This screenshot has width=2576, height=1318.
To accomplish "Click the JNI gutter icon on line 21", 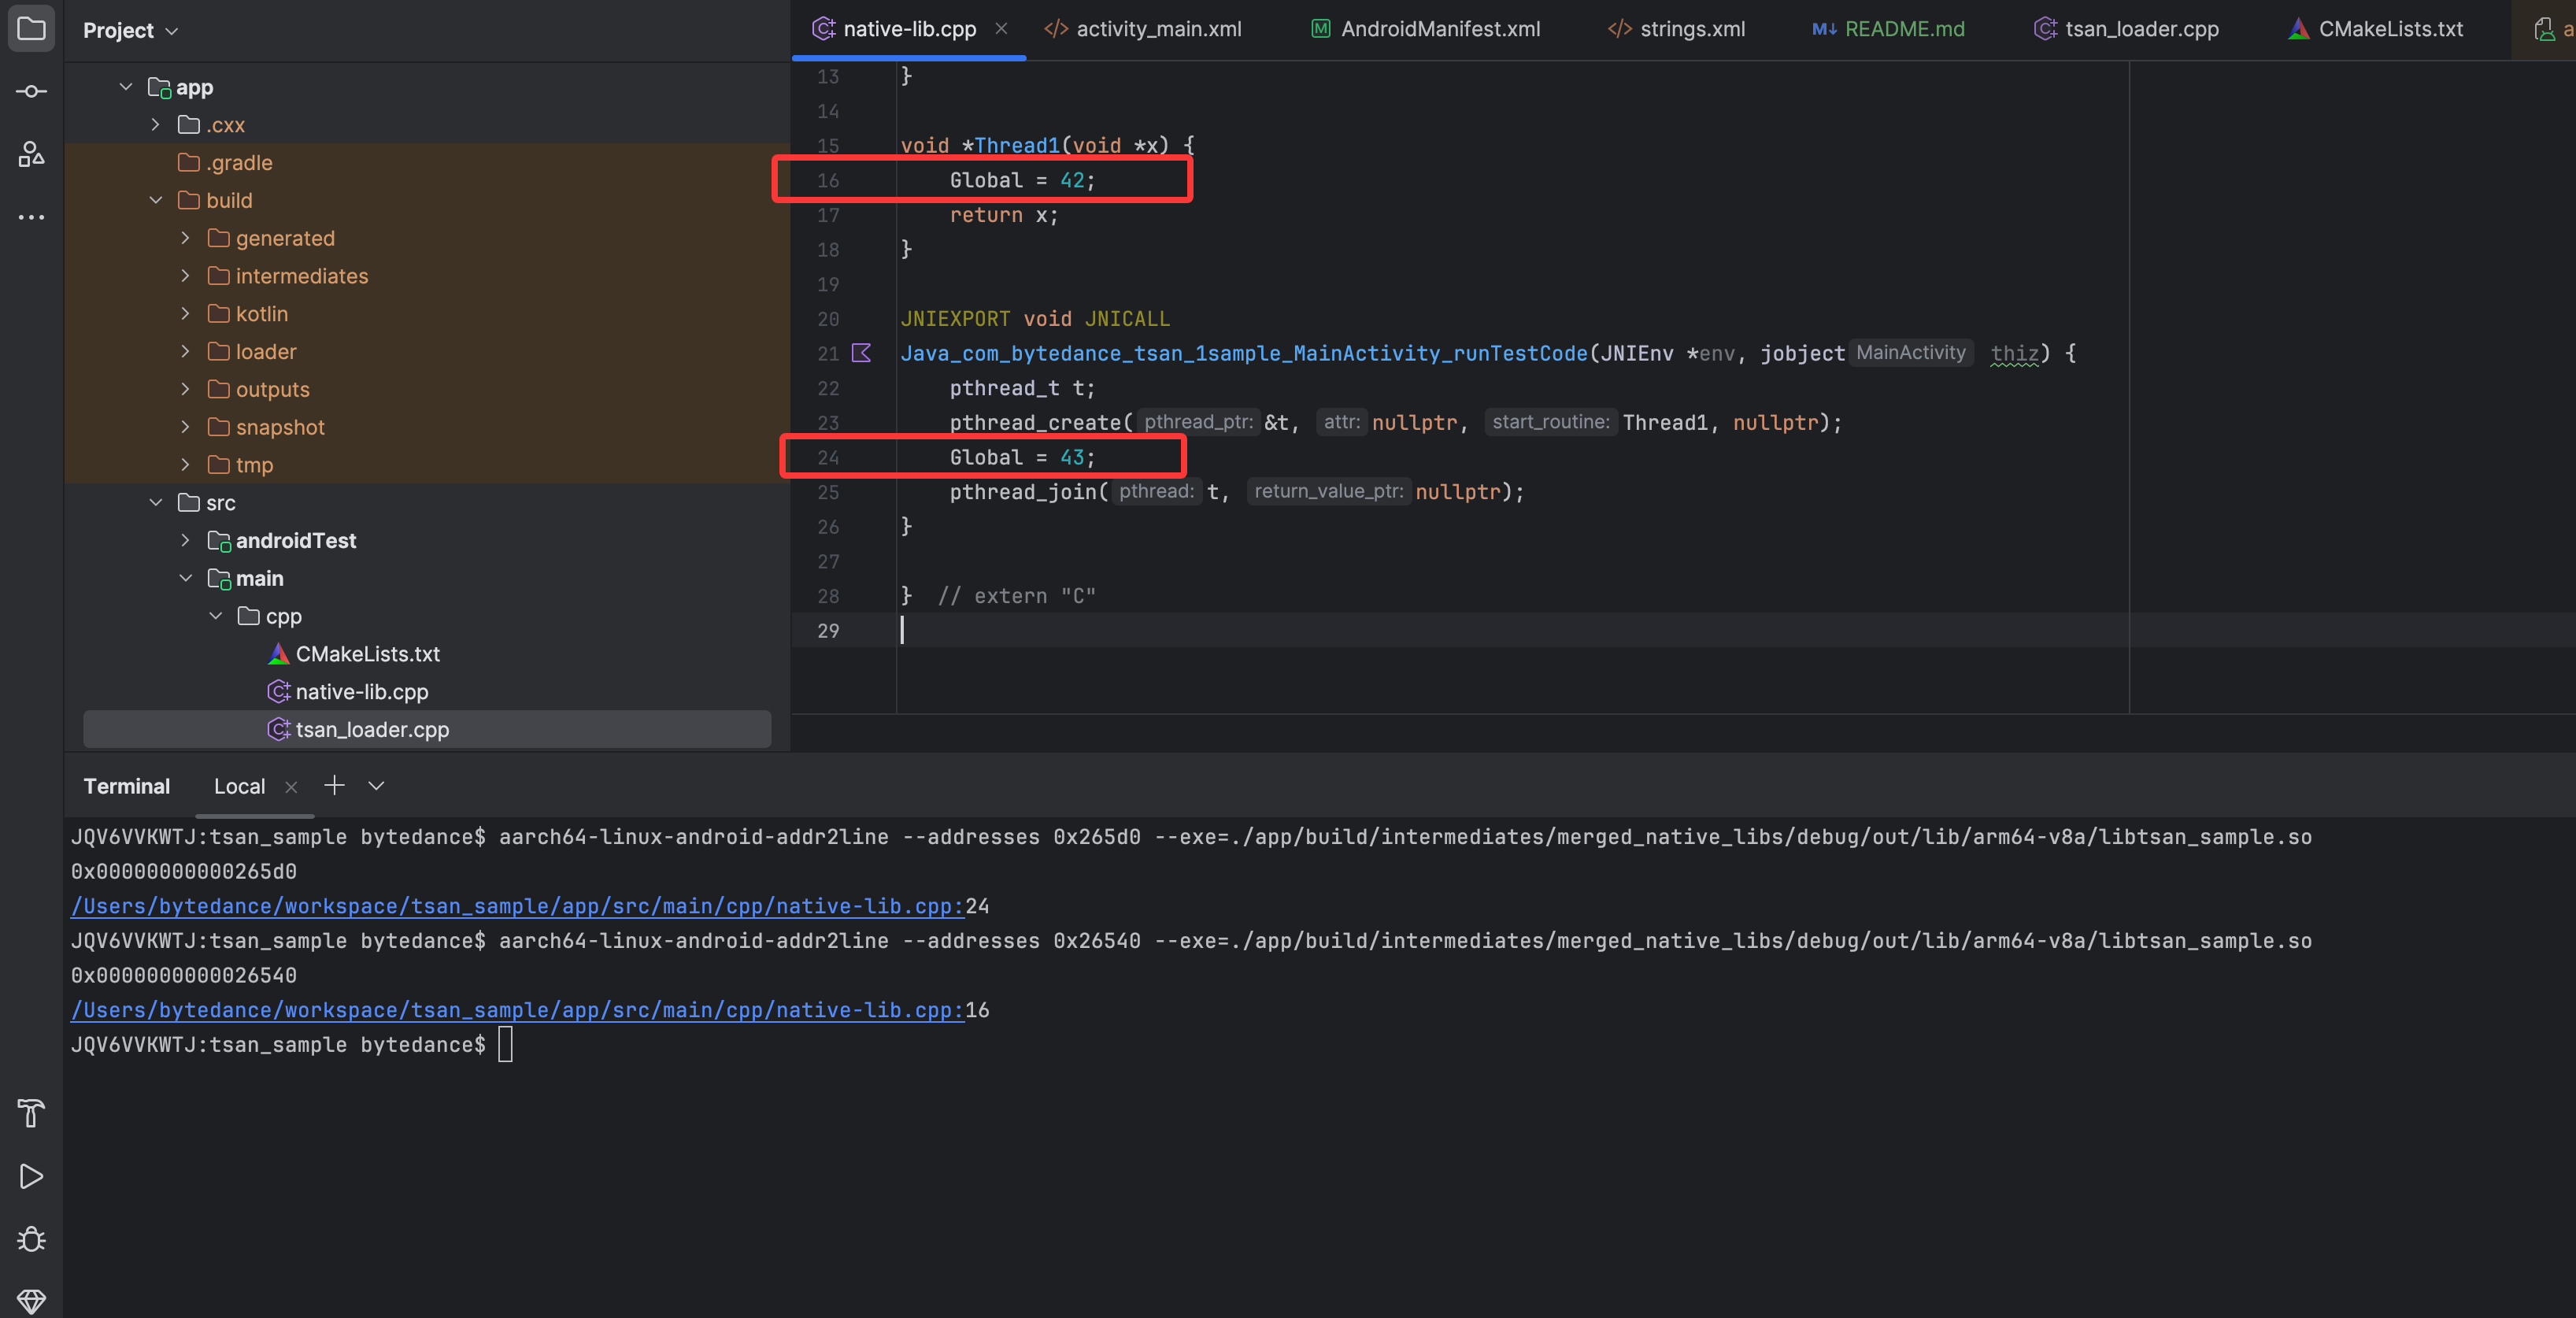I will 861,353.
